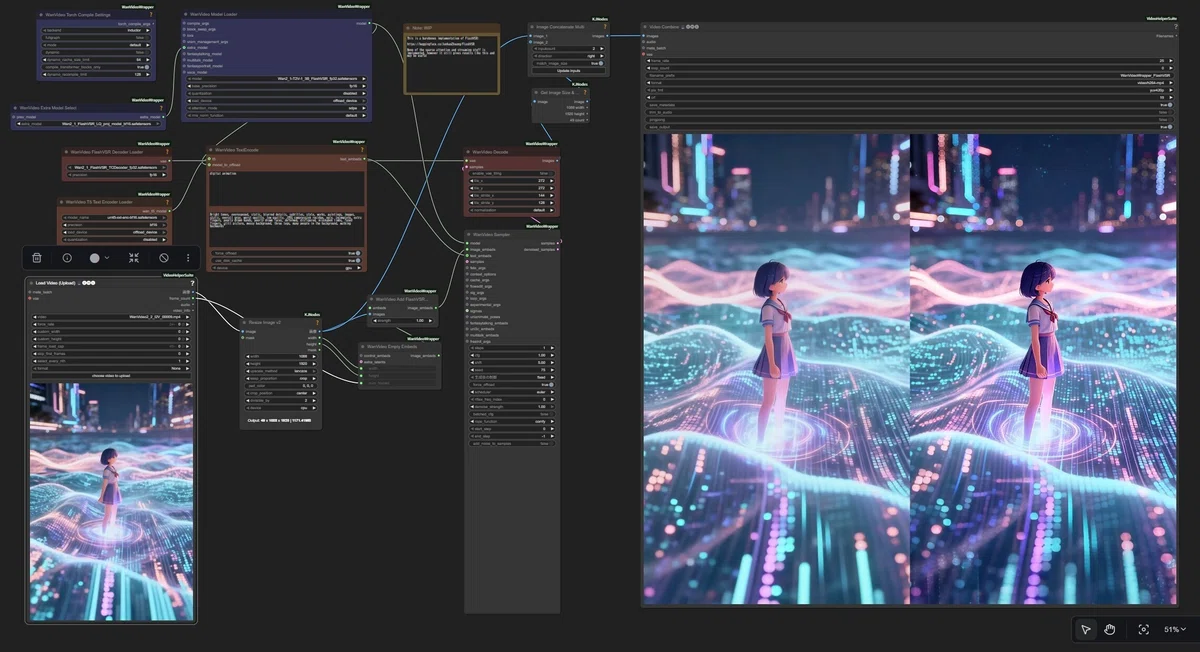This screenshot has width=1200, height=652.
Task: Open help for Resize Image v2 node
Action: pyautogui.click(x=318, y=322)
